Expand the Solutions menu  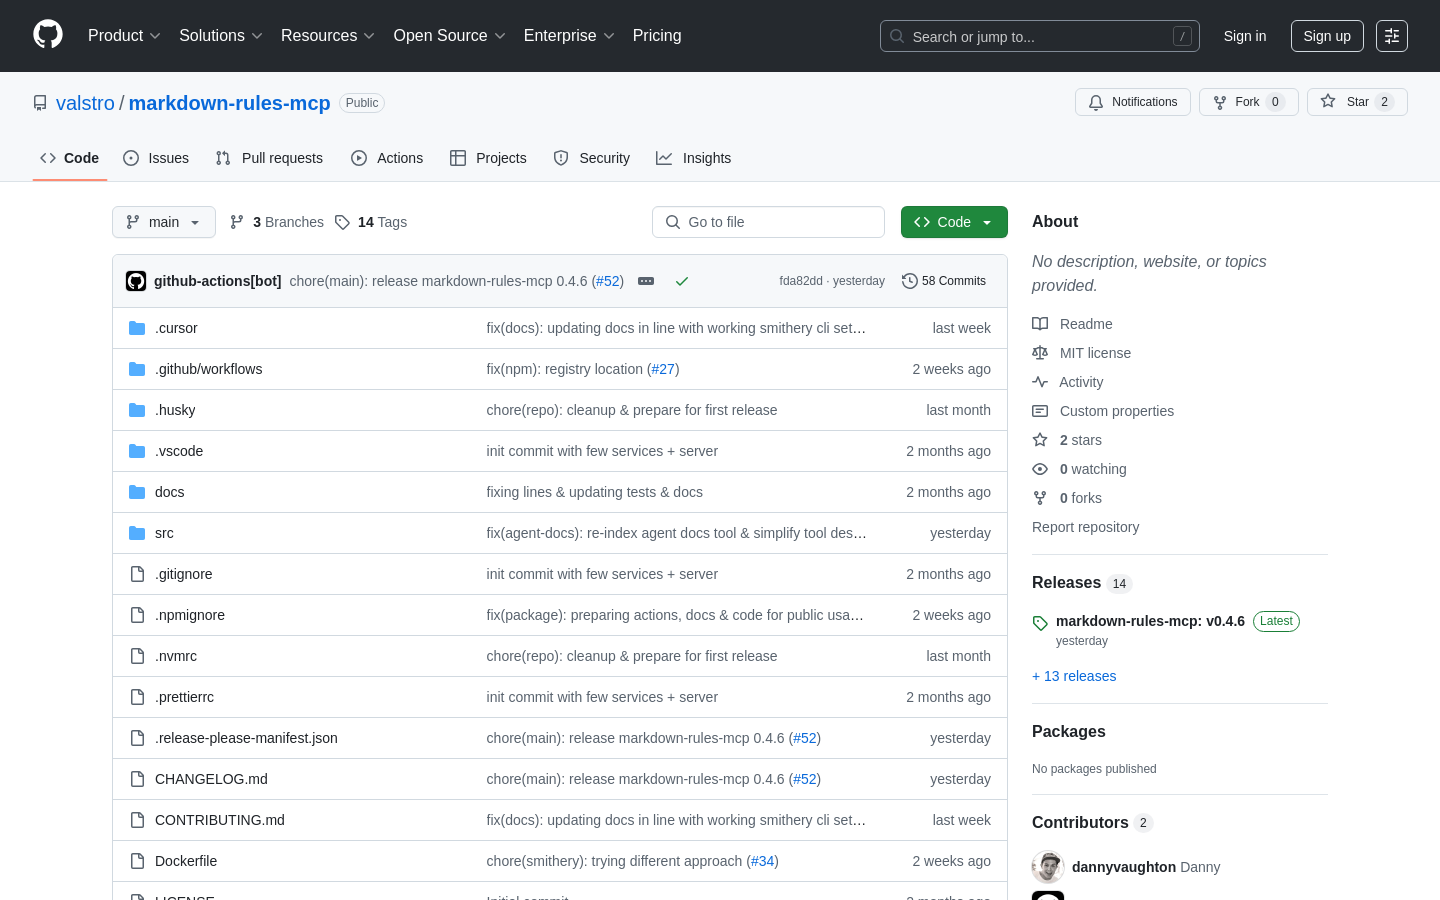221,36
